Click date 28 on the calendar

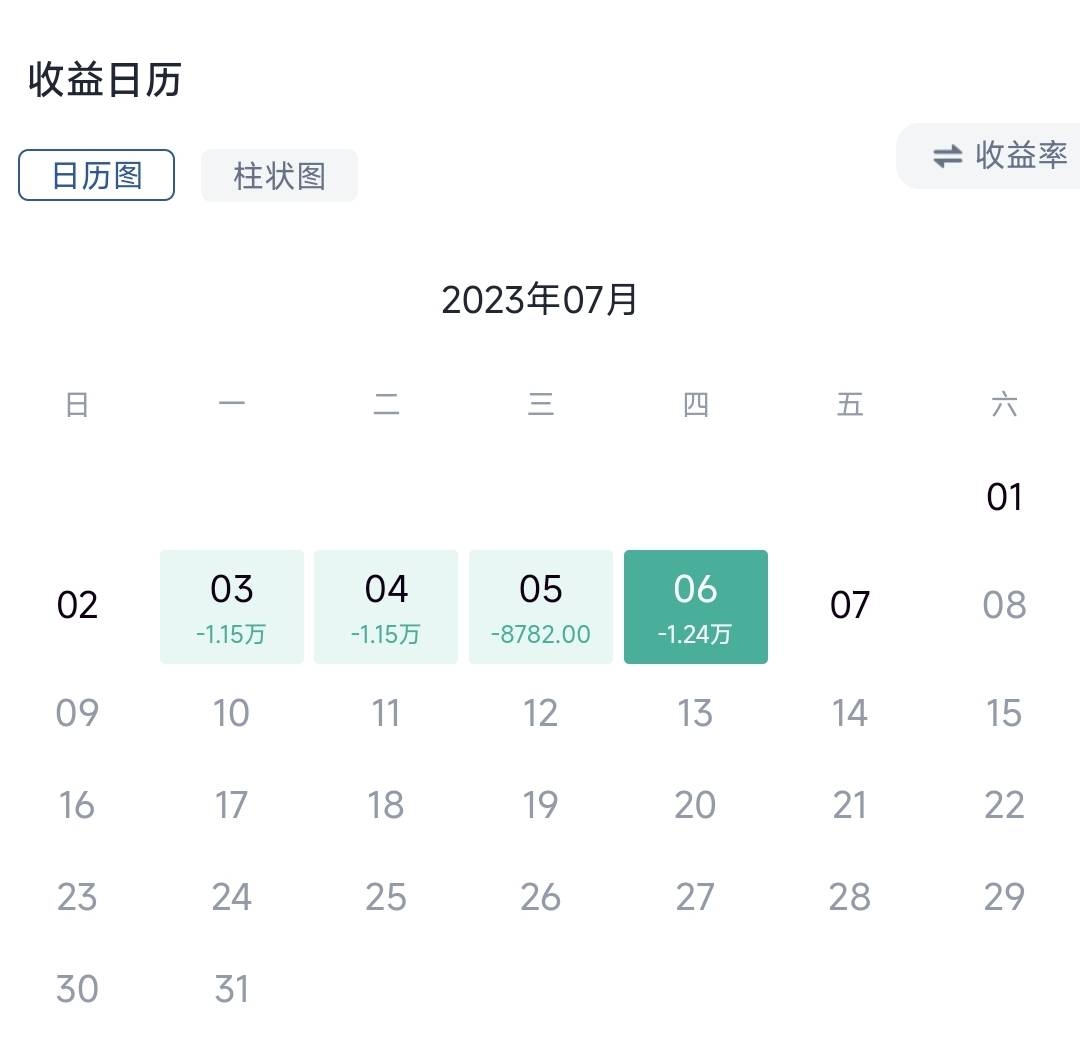[850, 897]
